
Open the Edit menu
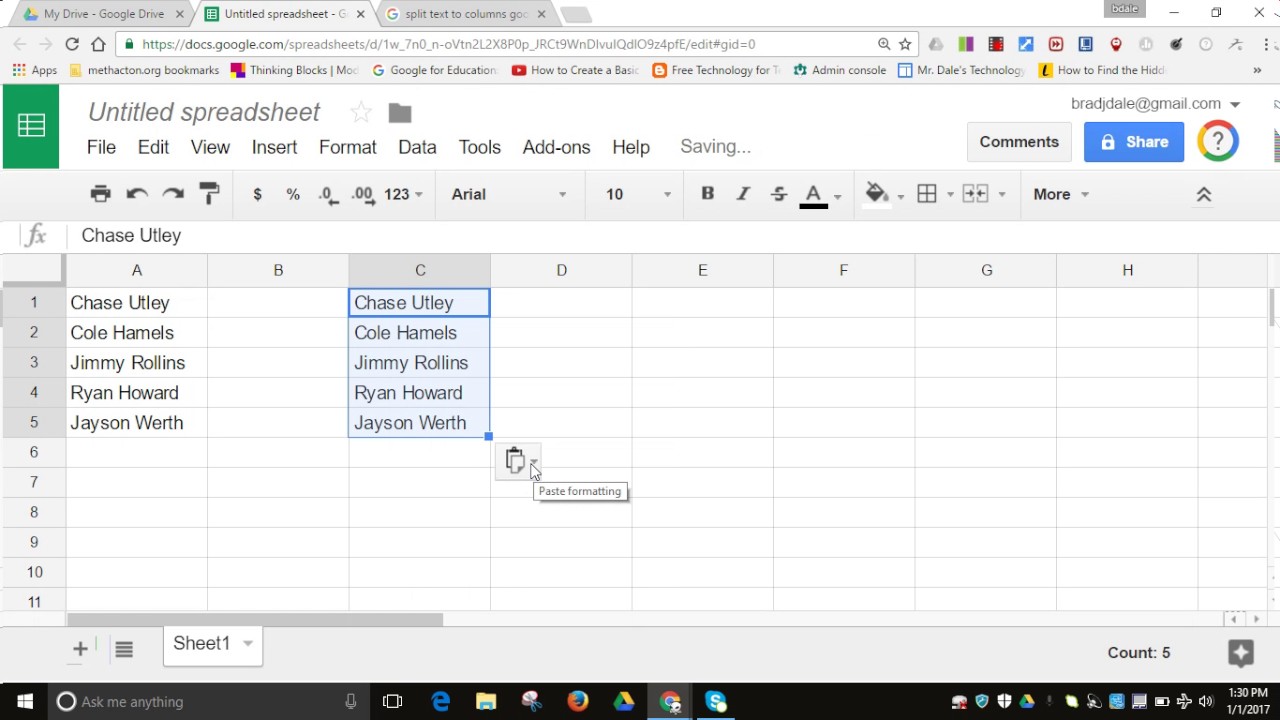click(153, 147)
